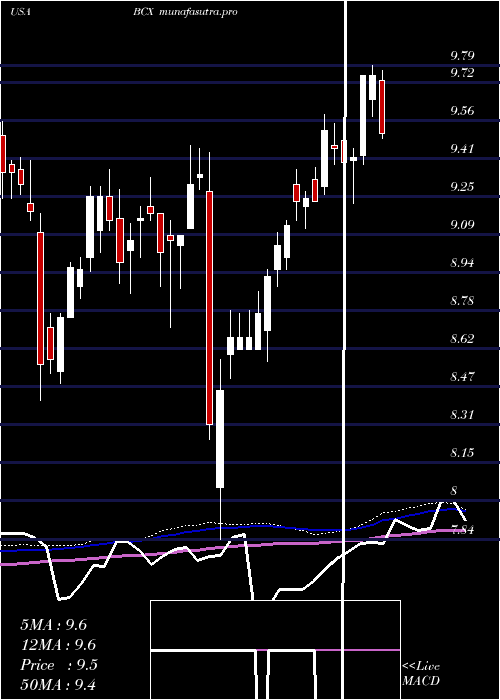Click the 12MA : 9.6 reading

pyautogui.click(x=58, y=645)
